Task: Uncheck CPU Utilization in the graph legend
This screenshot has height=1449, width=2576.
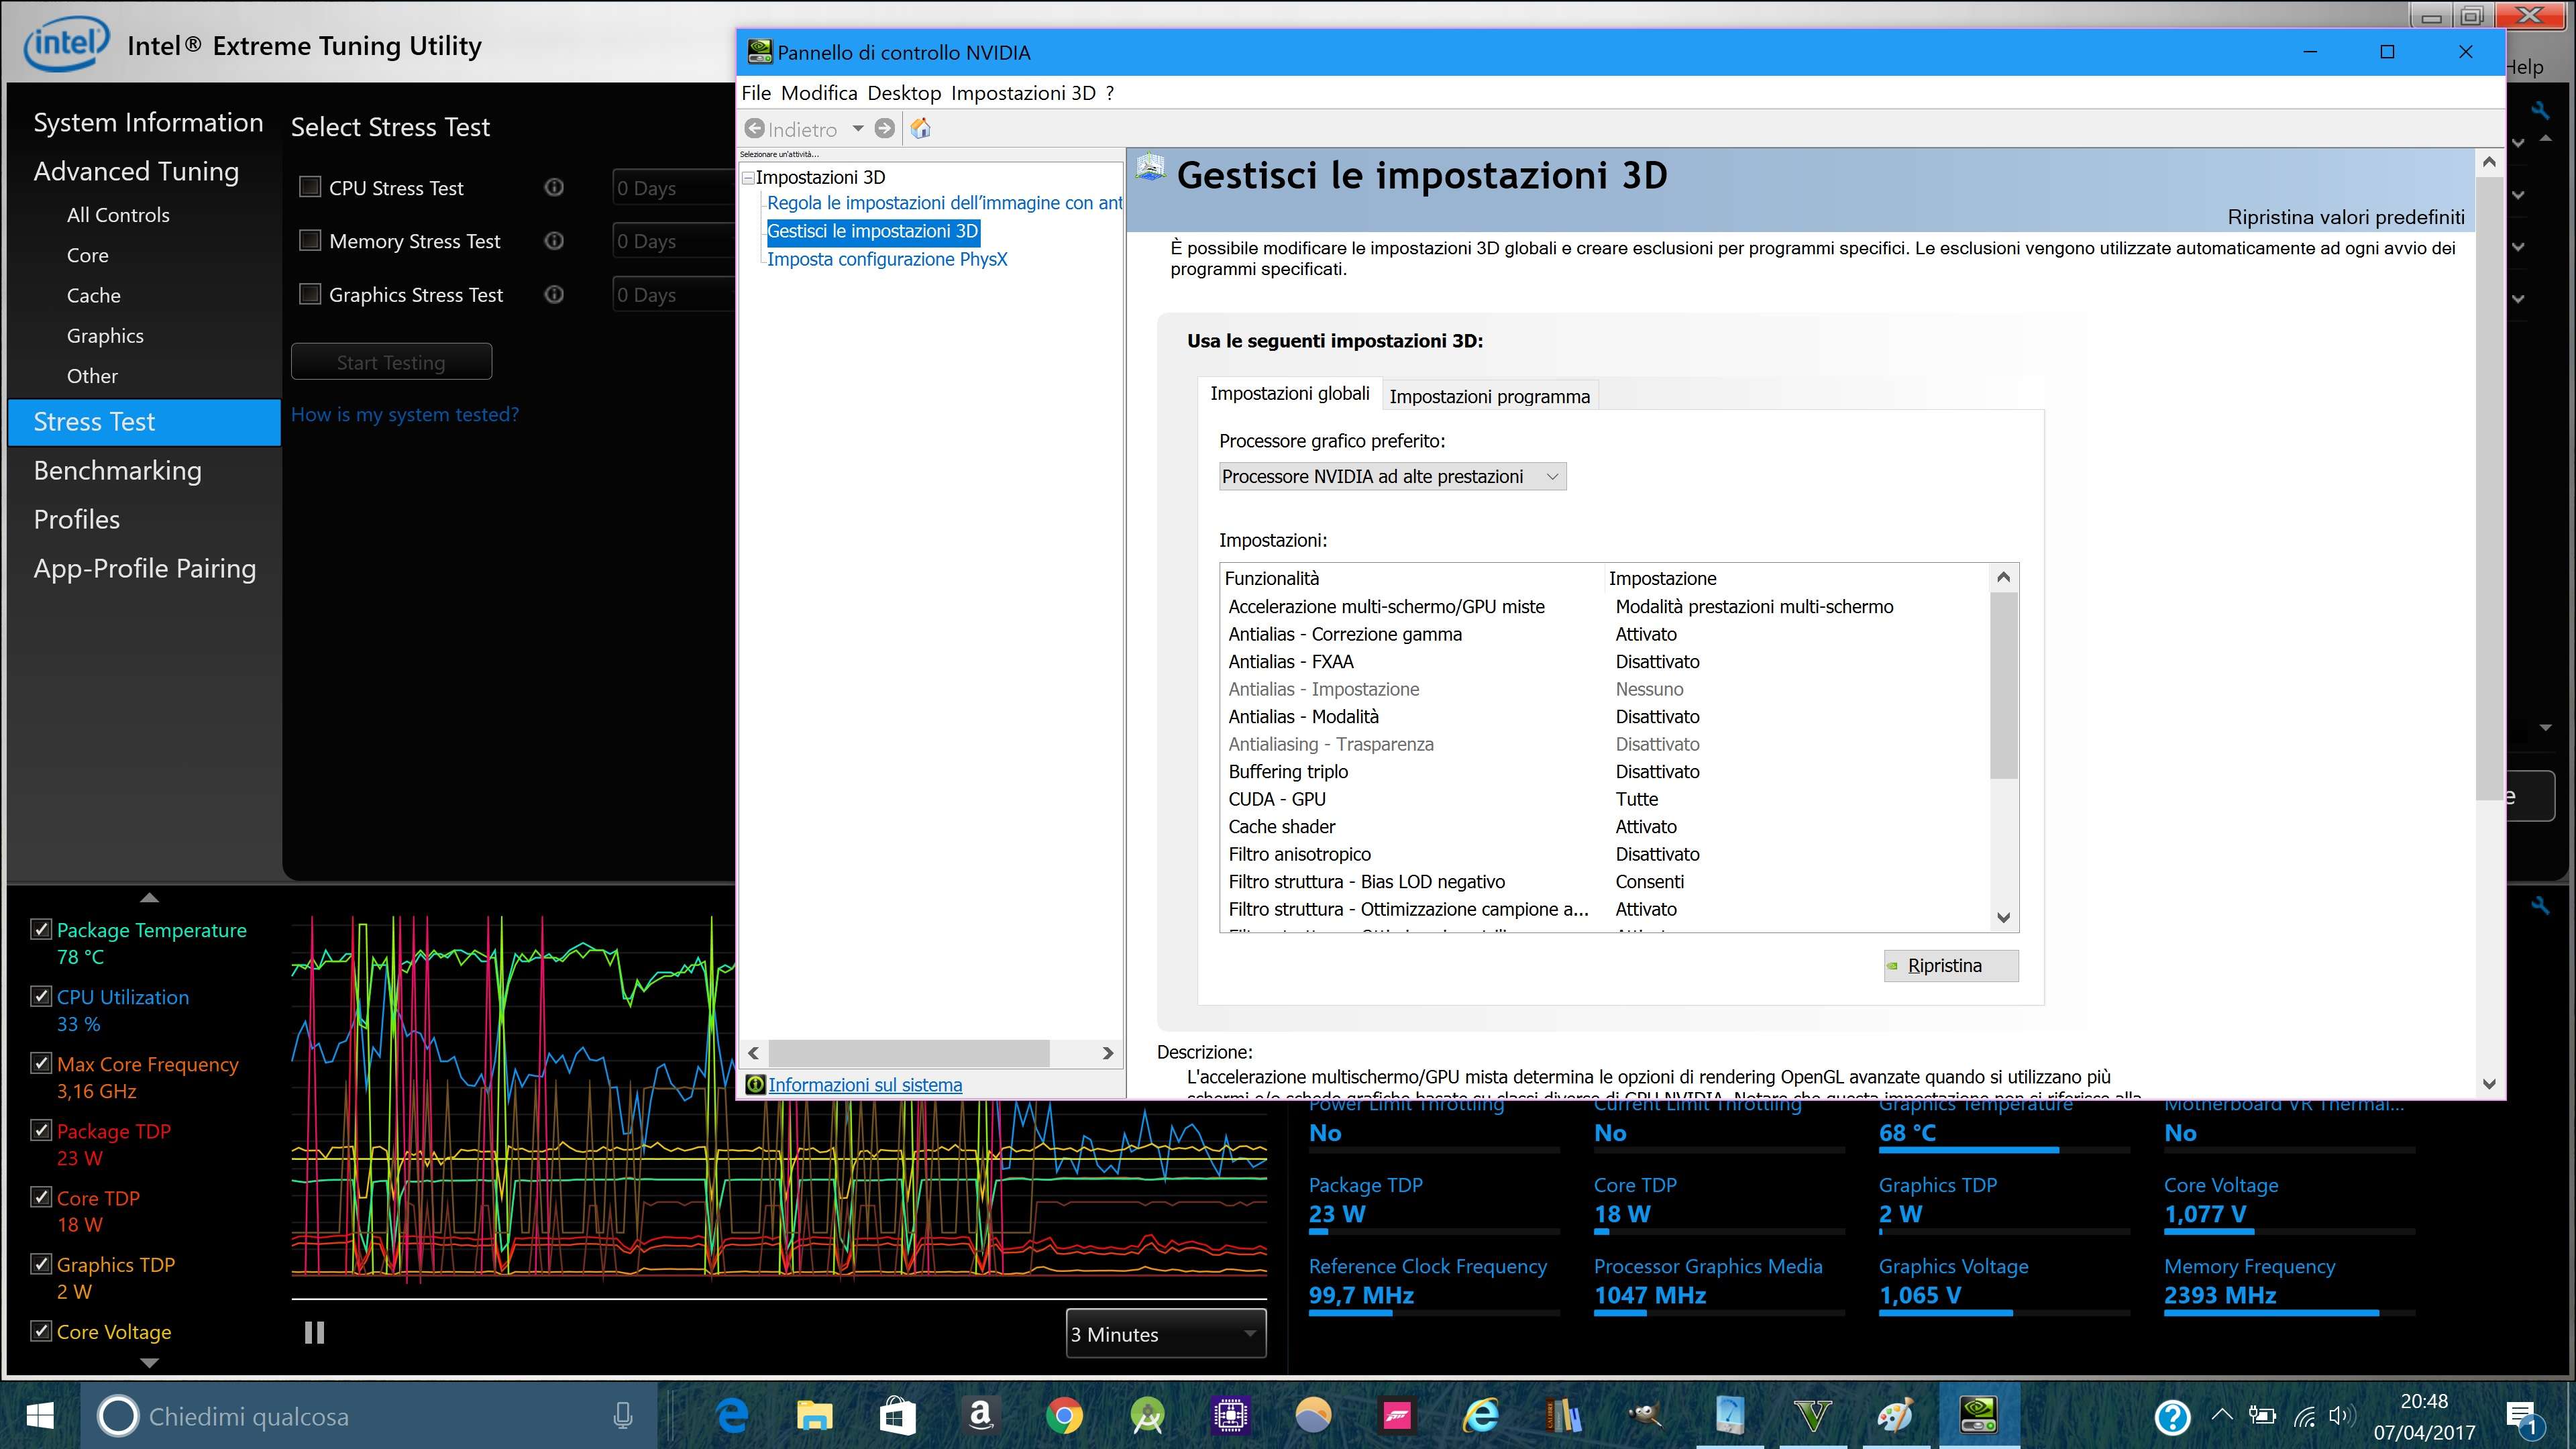Action: pos(41,996)
